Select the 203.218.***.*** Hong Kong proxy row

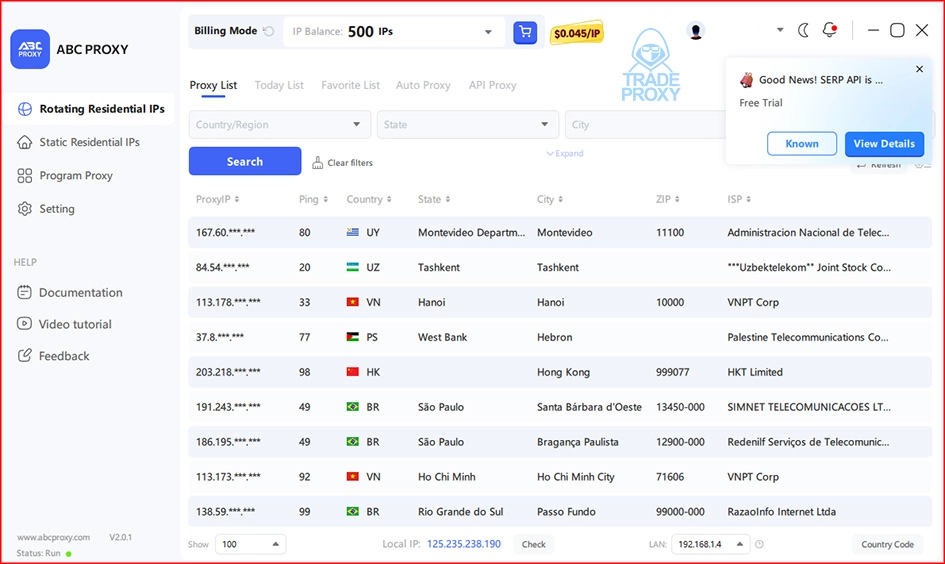pyautogui.click(x=560, y=372)
